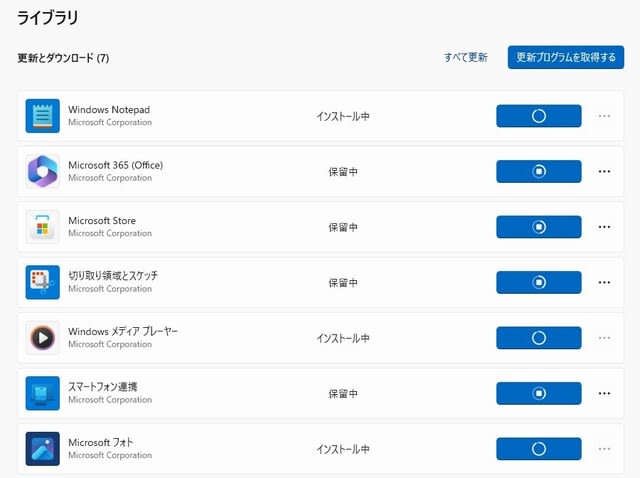Open more options for スマートフォン連携

click(x=604, y=394)
